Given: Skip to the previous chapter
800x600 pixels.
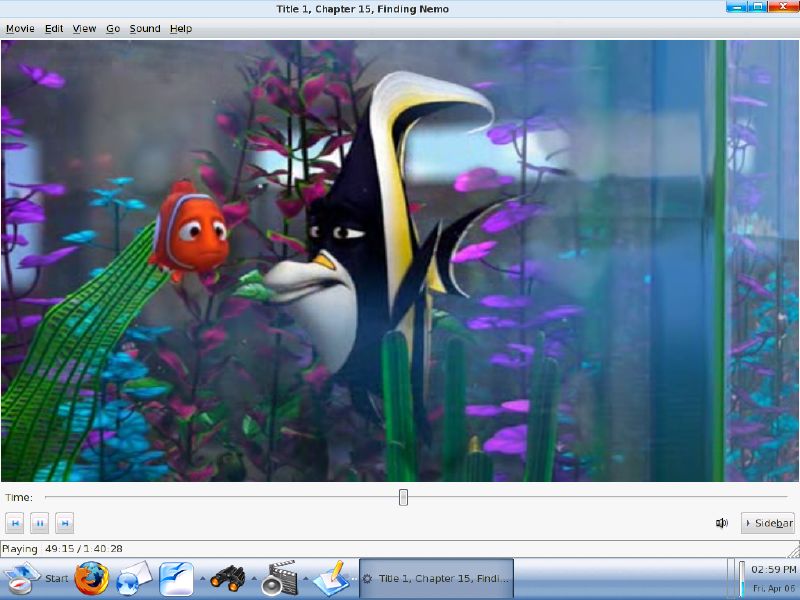Looking at the screenshot, I should 15,523.
